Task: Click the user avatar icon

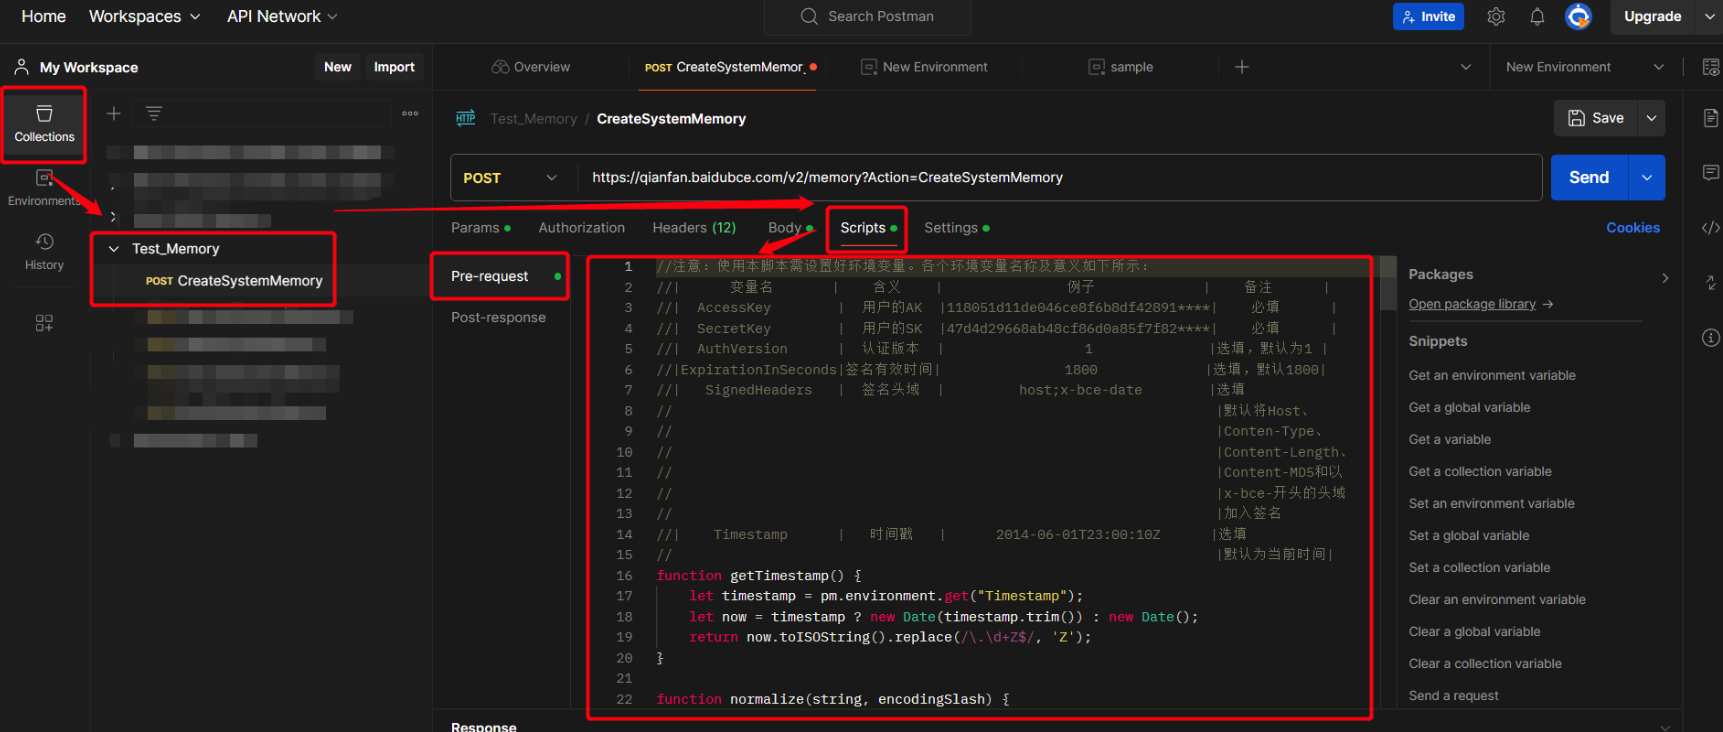Action: coord(1579,16)
